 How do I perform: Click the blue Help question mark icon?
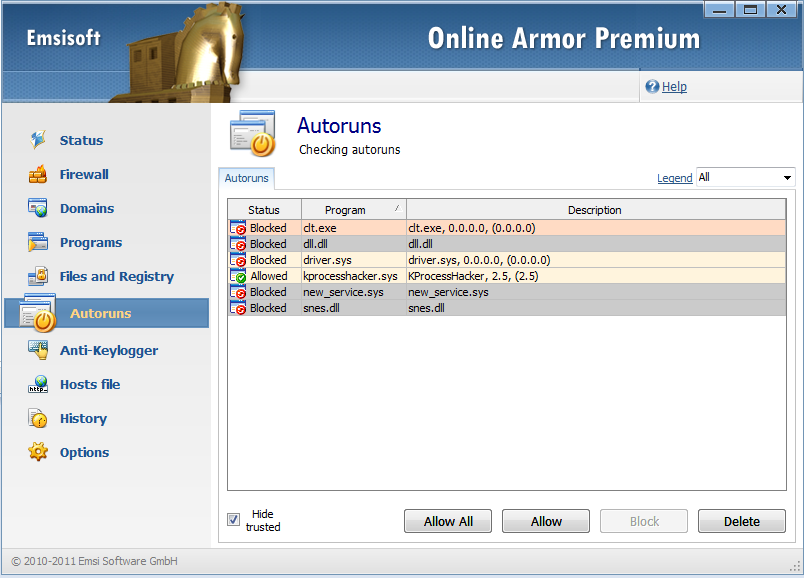pyautogui.click(x=652, y=87)
